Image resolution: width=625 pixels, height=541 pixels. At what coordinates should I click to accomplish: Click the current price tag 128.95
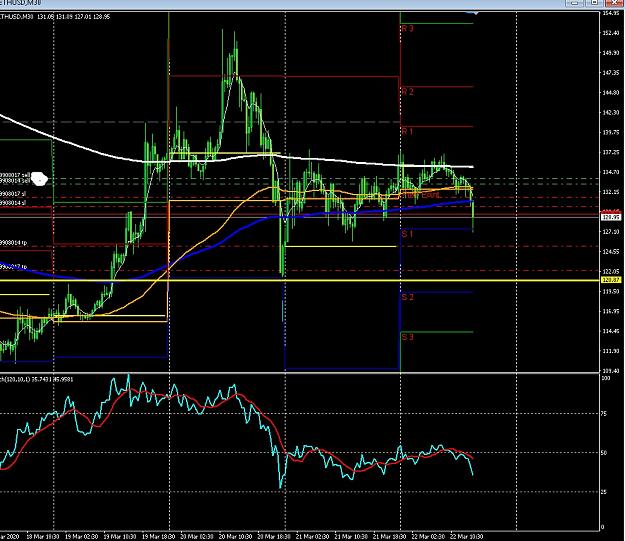click(611, 217)
